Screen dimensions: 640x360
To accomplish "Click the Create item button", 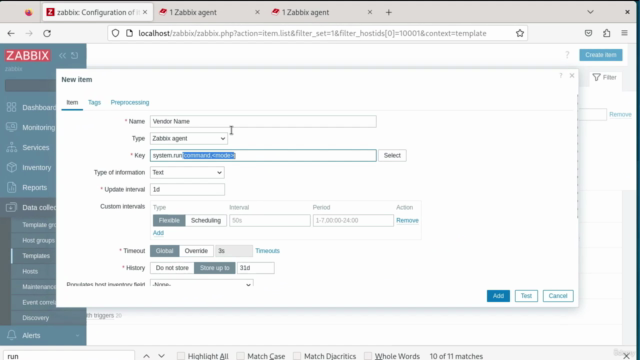I will tap(601, 55).
